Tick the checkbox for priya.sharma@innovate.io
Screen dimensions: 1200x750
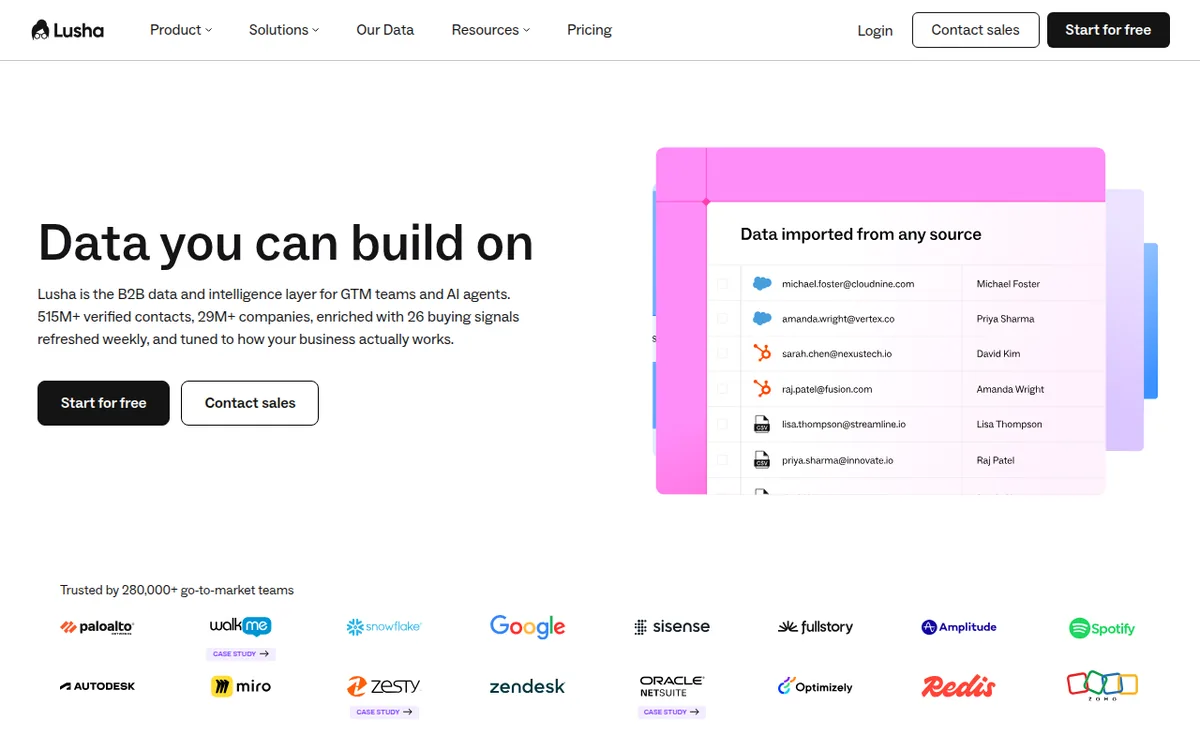point(722,460)
